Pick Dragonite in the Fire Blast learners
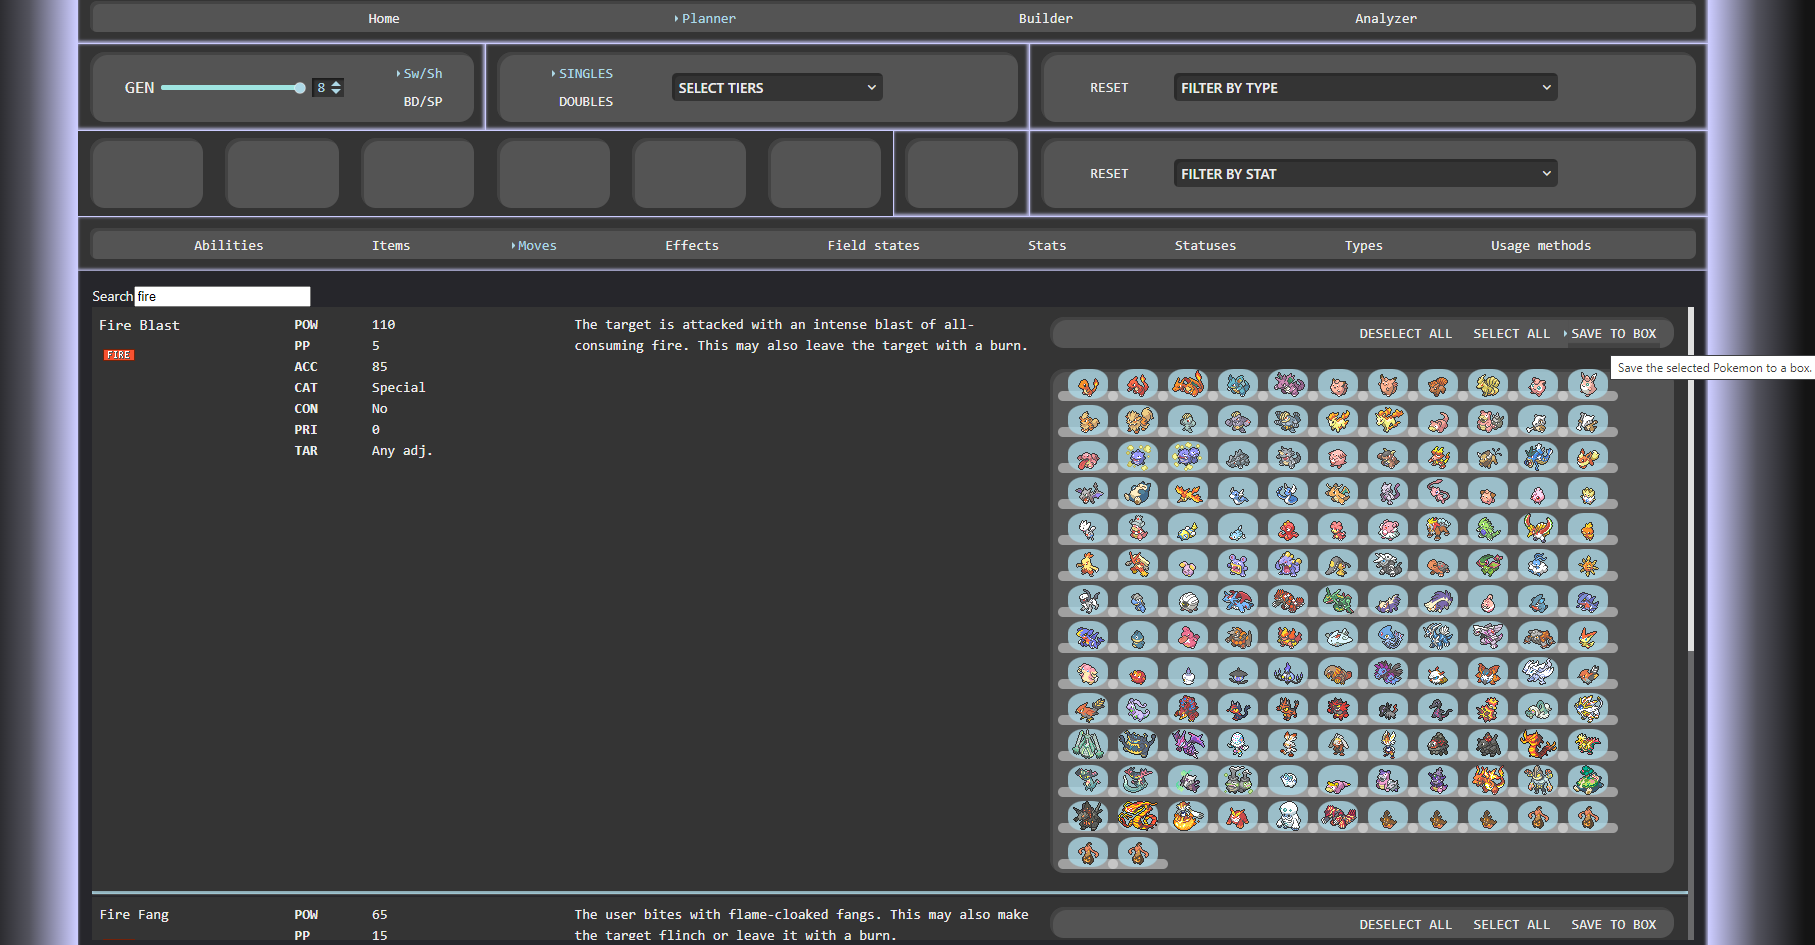The height and width of the screenshot is (945, 1815). click(1338, 492)
